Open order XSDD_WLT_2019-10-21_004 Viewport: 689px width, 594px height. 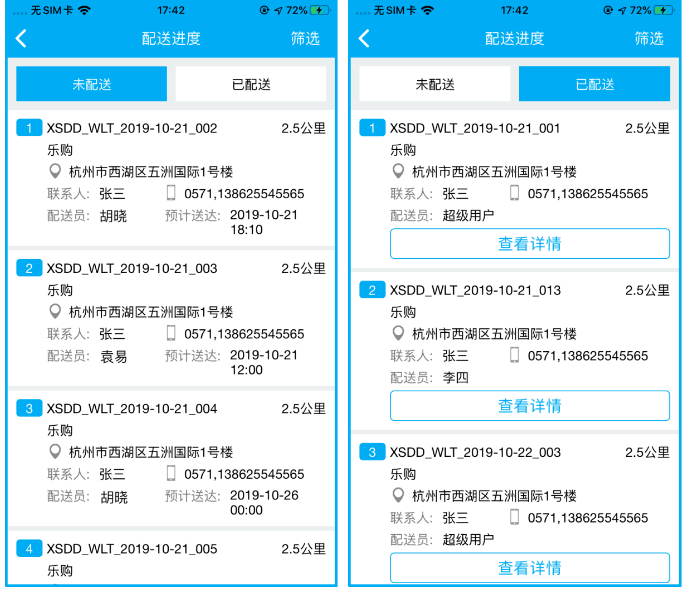[171, 458]
